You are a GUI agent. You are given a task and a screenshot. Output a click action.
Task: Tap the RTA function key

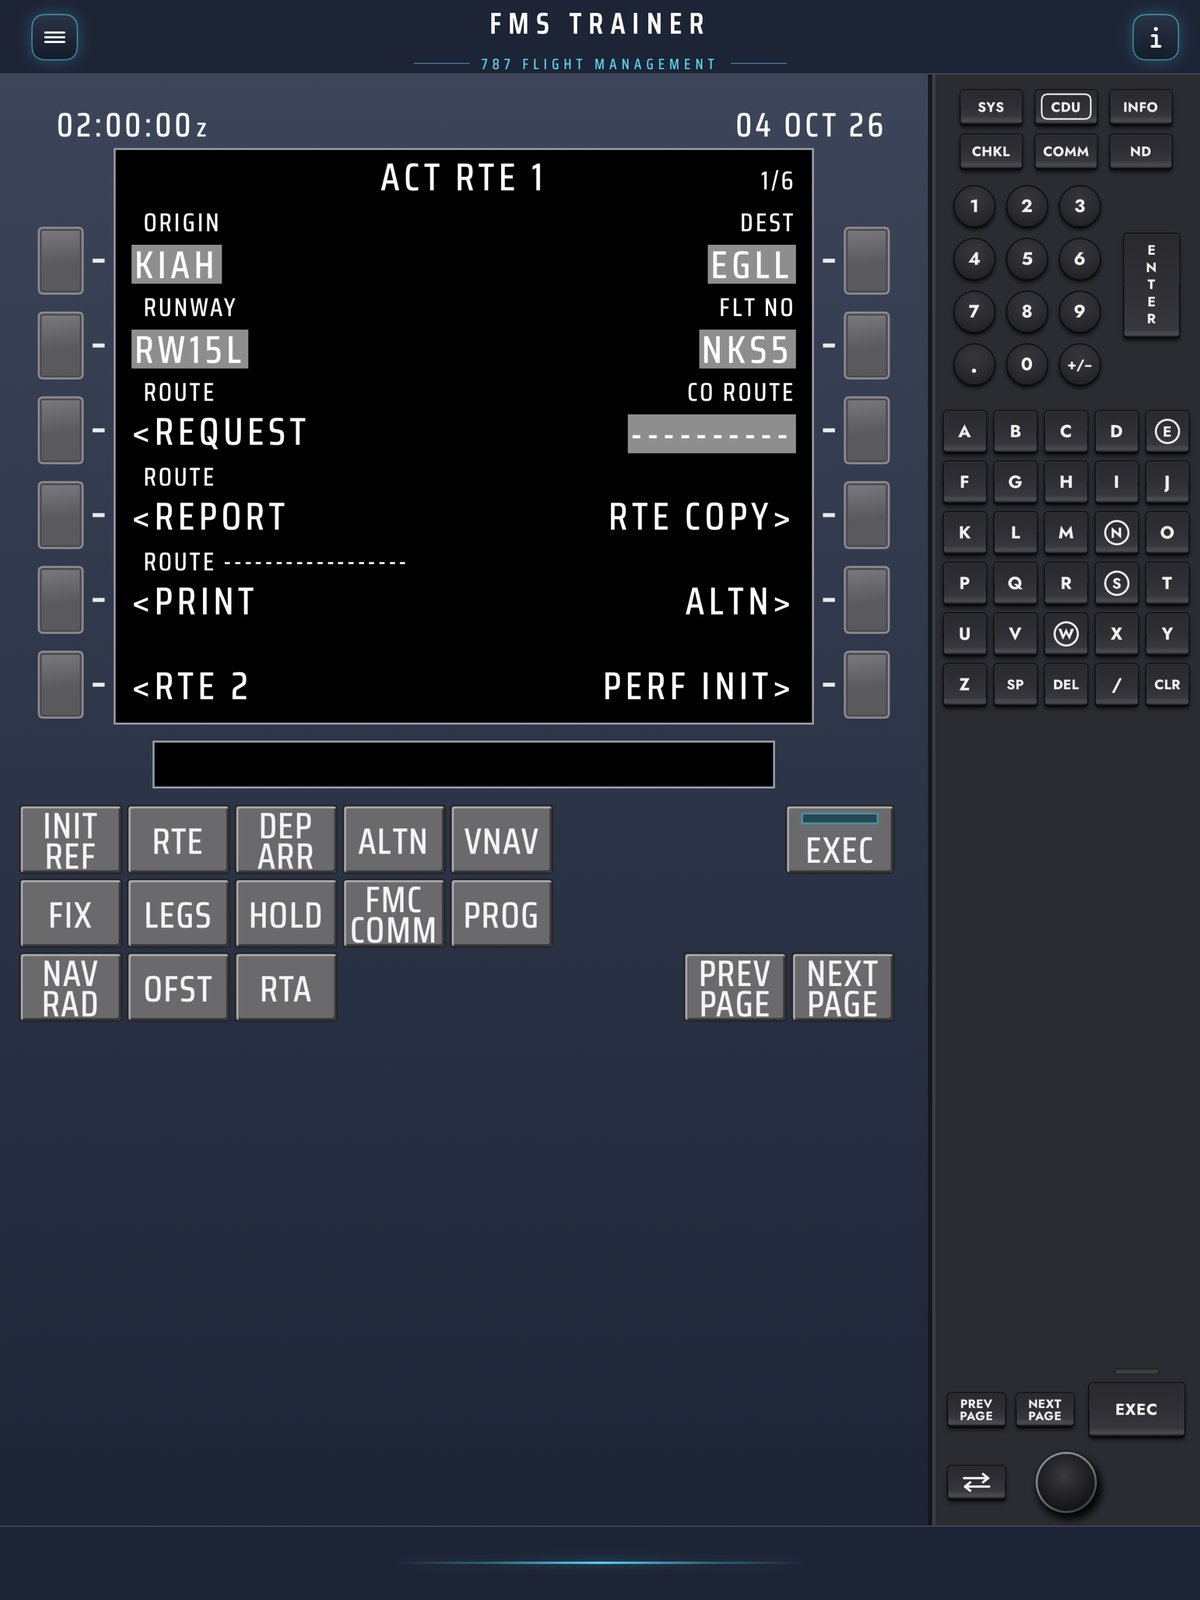(x=286, y=988)
